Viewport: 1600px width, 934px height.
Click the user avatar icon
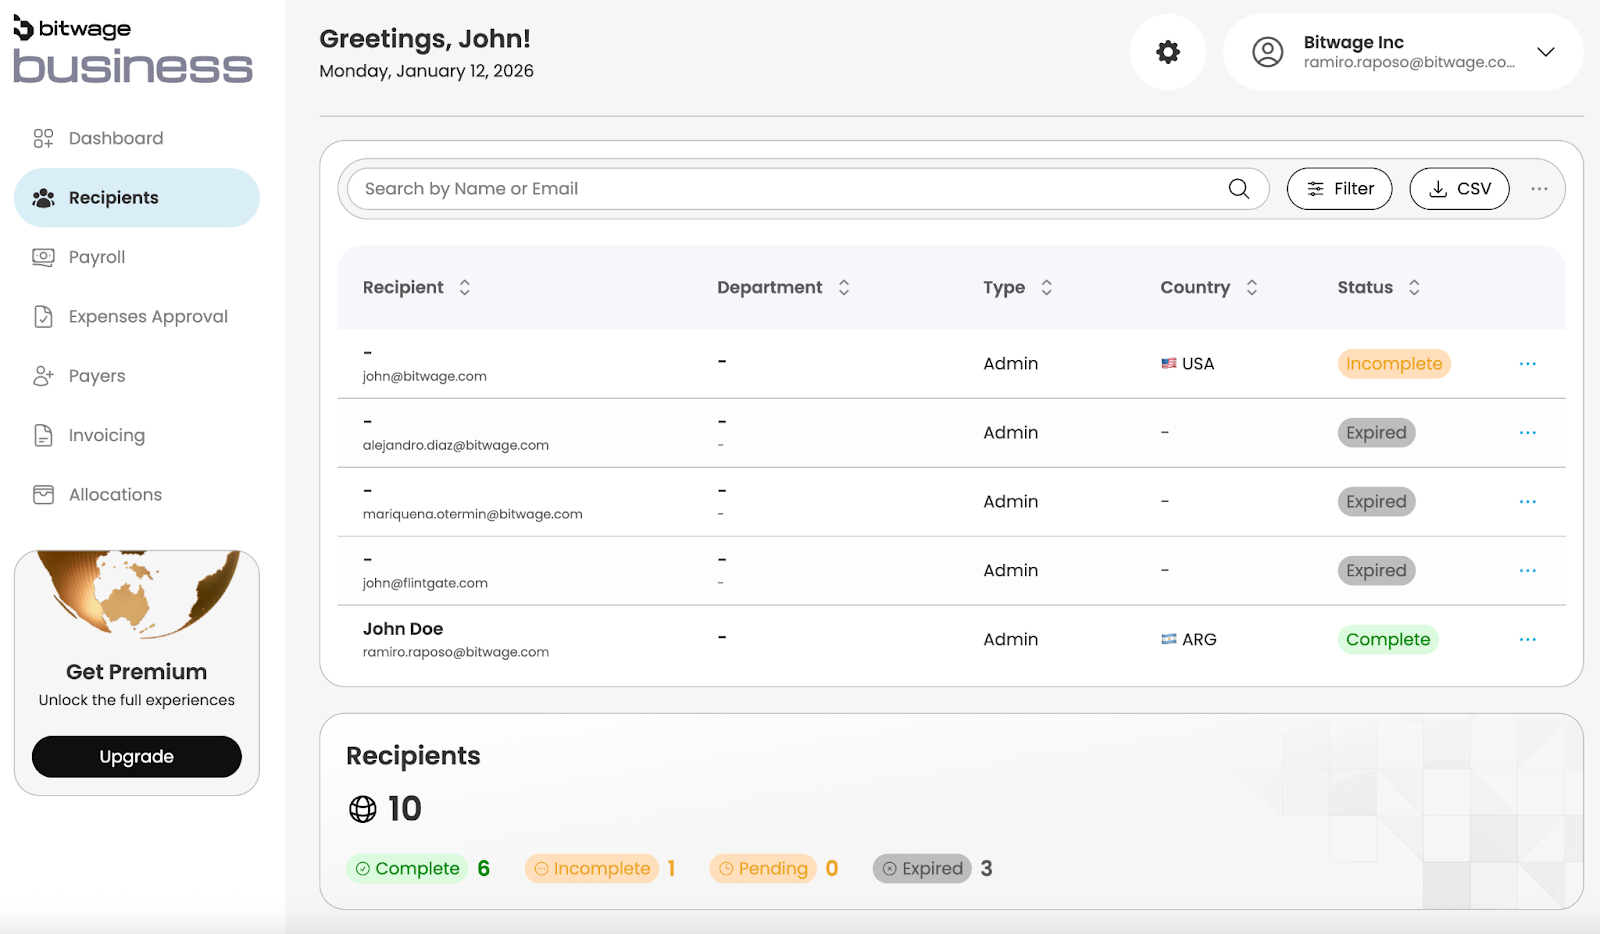tap(1267, 52)
